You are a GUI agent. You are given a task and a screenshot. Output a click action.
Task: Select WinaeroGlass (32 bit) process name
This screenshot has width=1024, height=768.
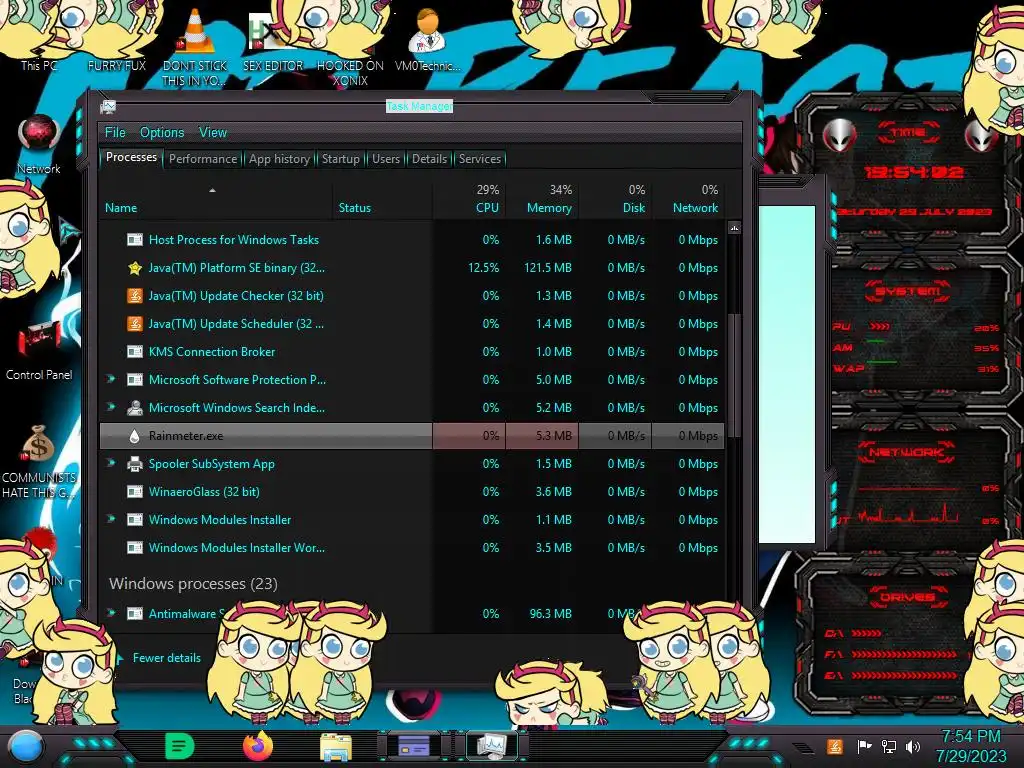[x=204, y=492]
